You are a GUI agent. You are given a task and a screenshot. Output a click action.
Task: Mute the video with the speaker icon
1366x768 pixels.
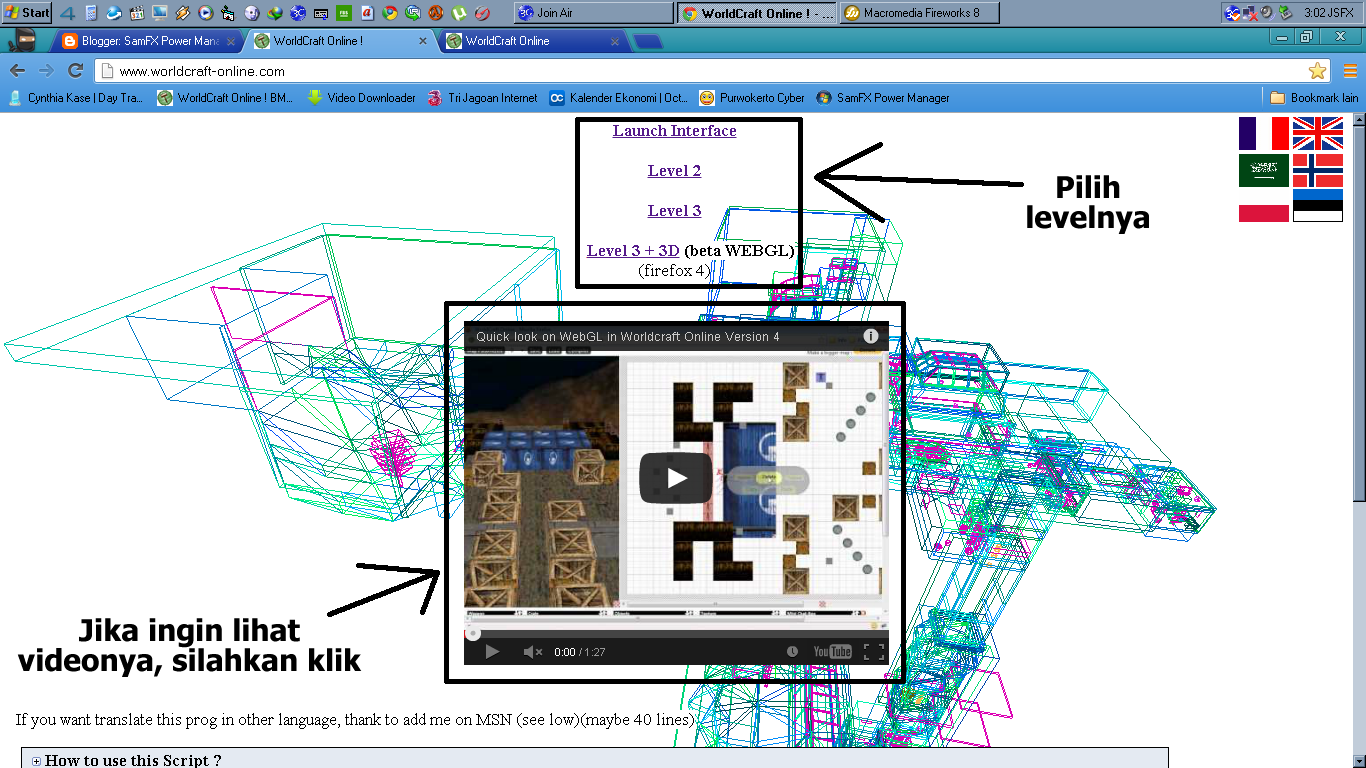531,651
